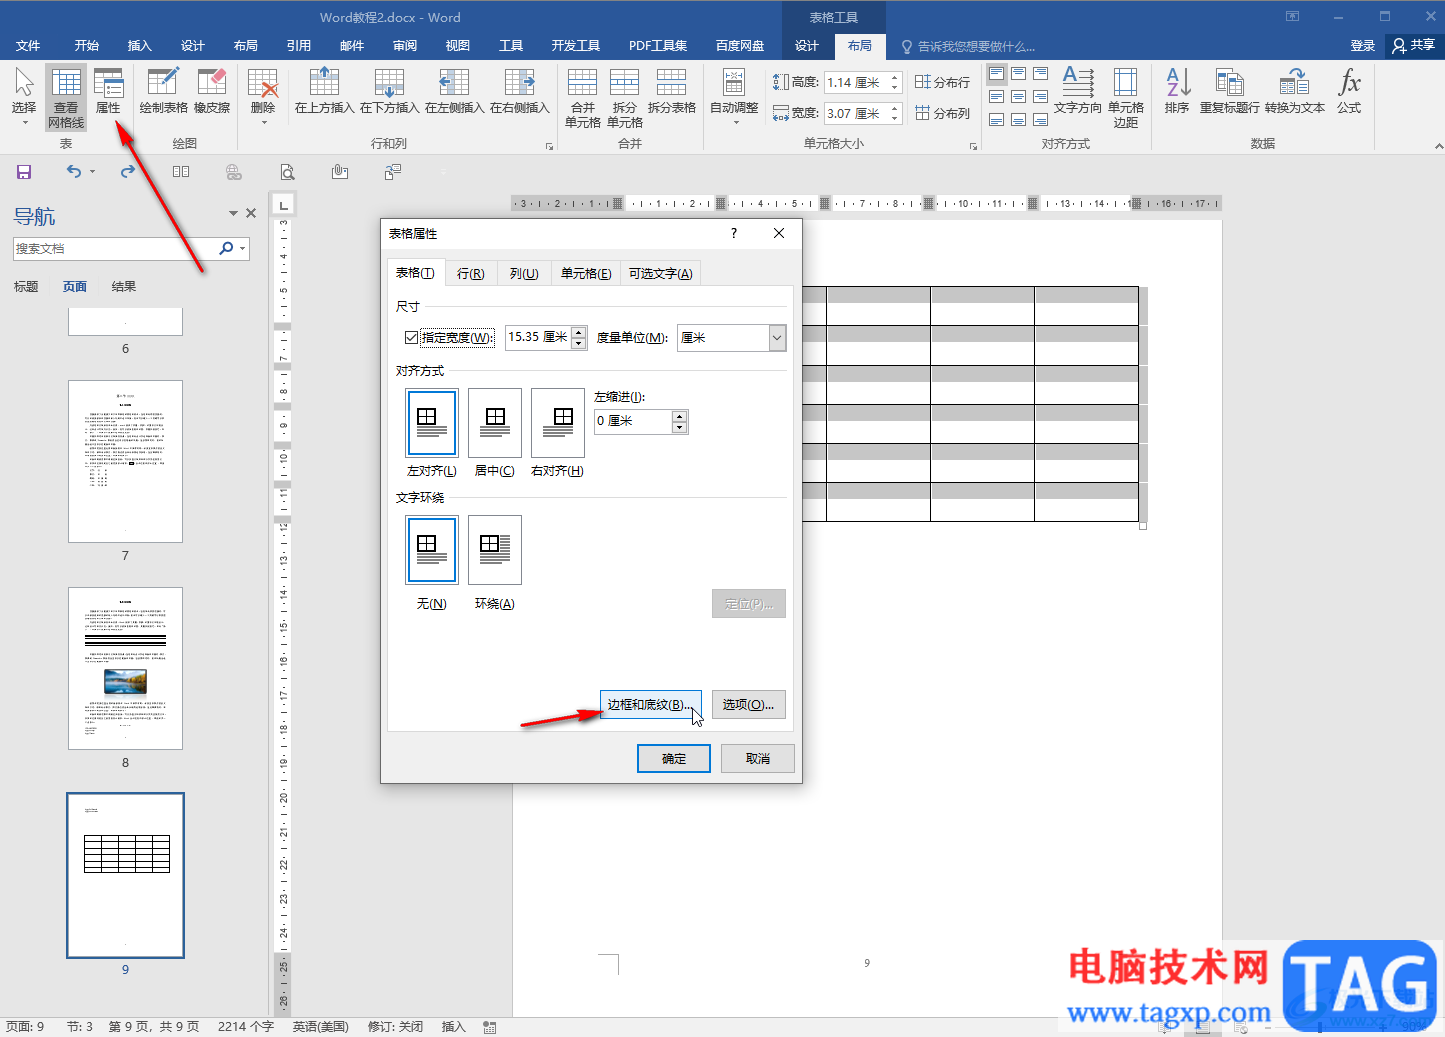Increase ribbon 高度 (row height) with up spinner
This screenshot has height=1037, width=1445.
click(895, 77)
